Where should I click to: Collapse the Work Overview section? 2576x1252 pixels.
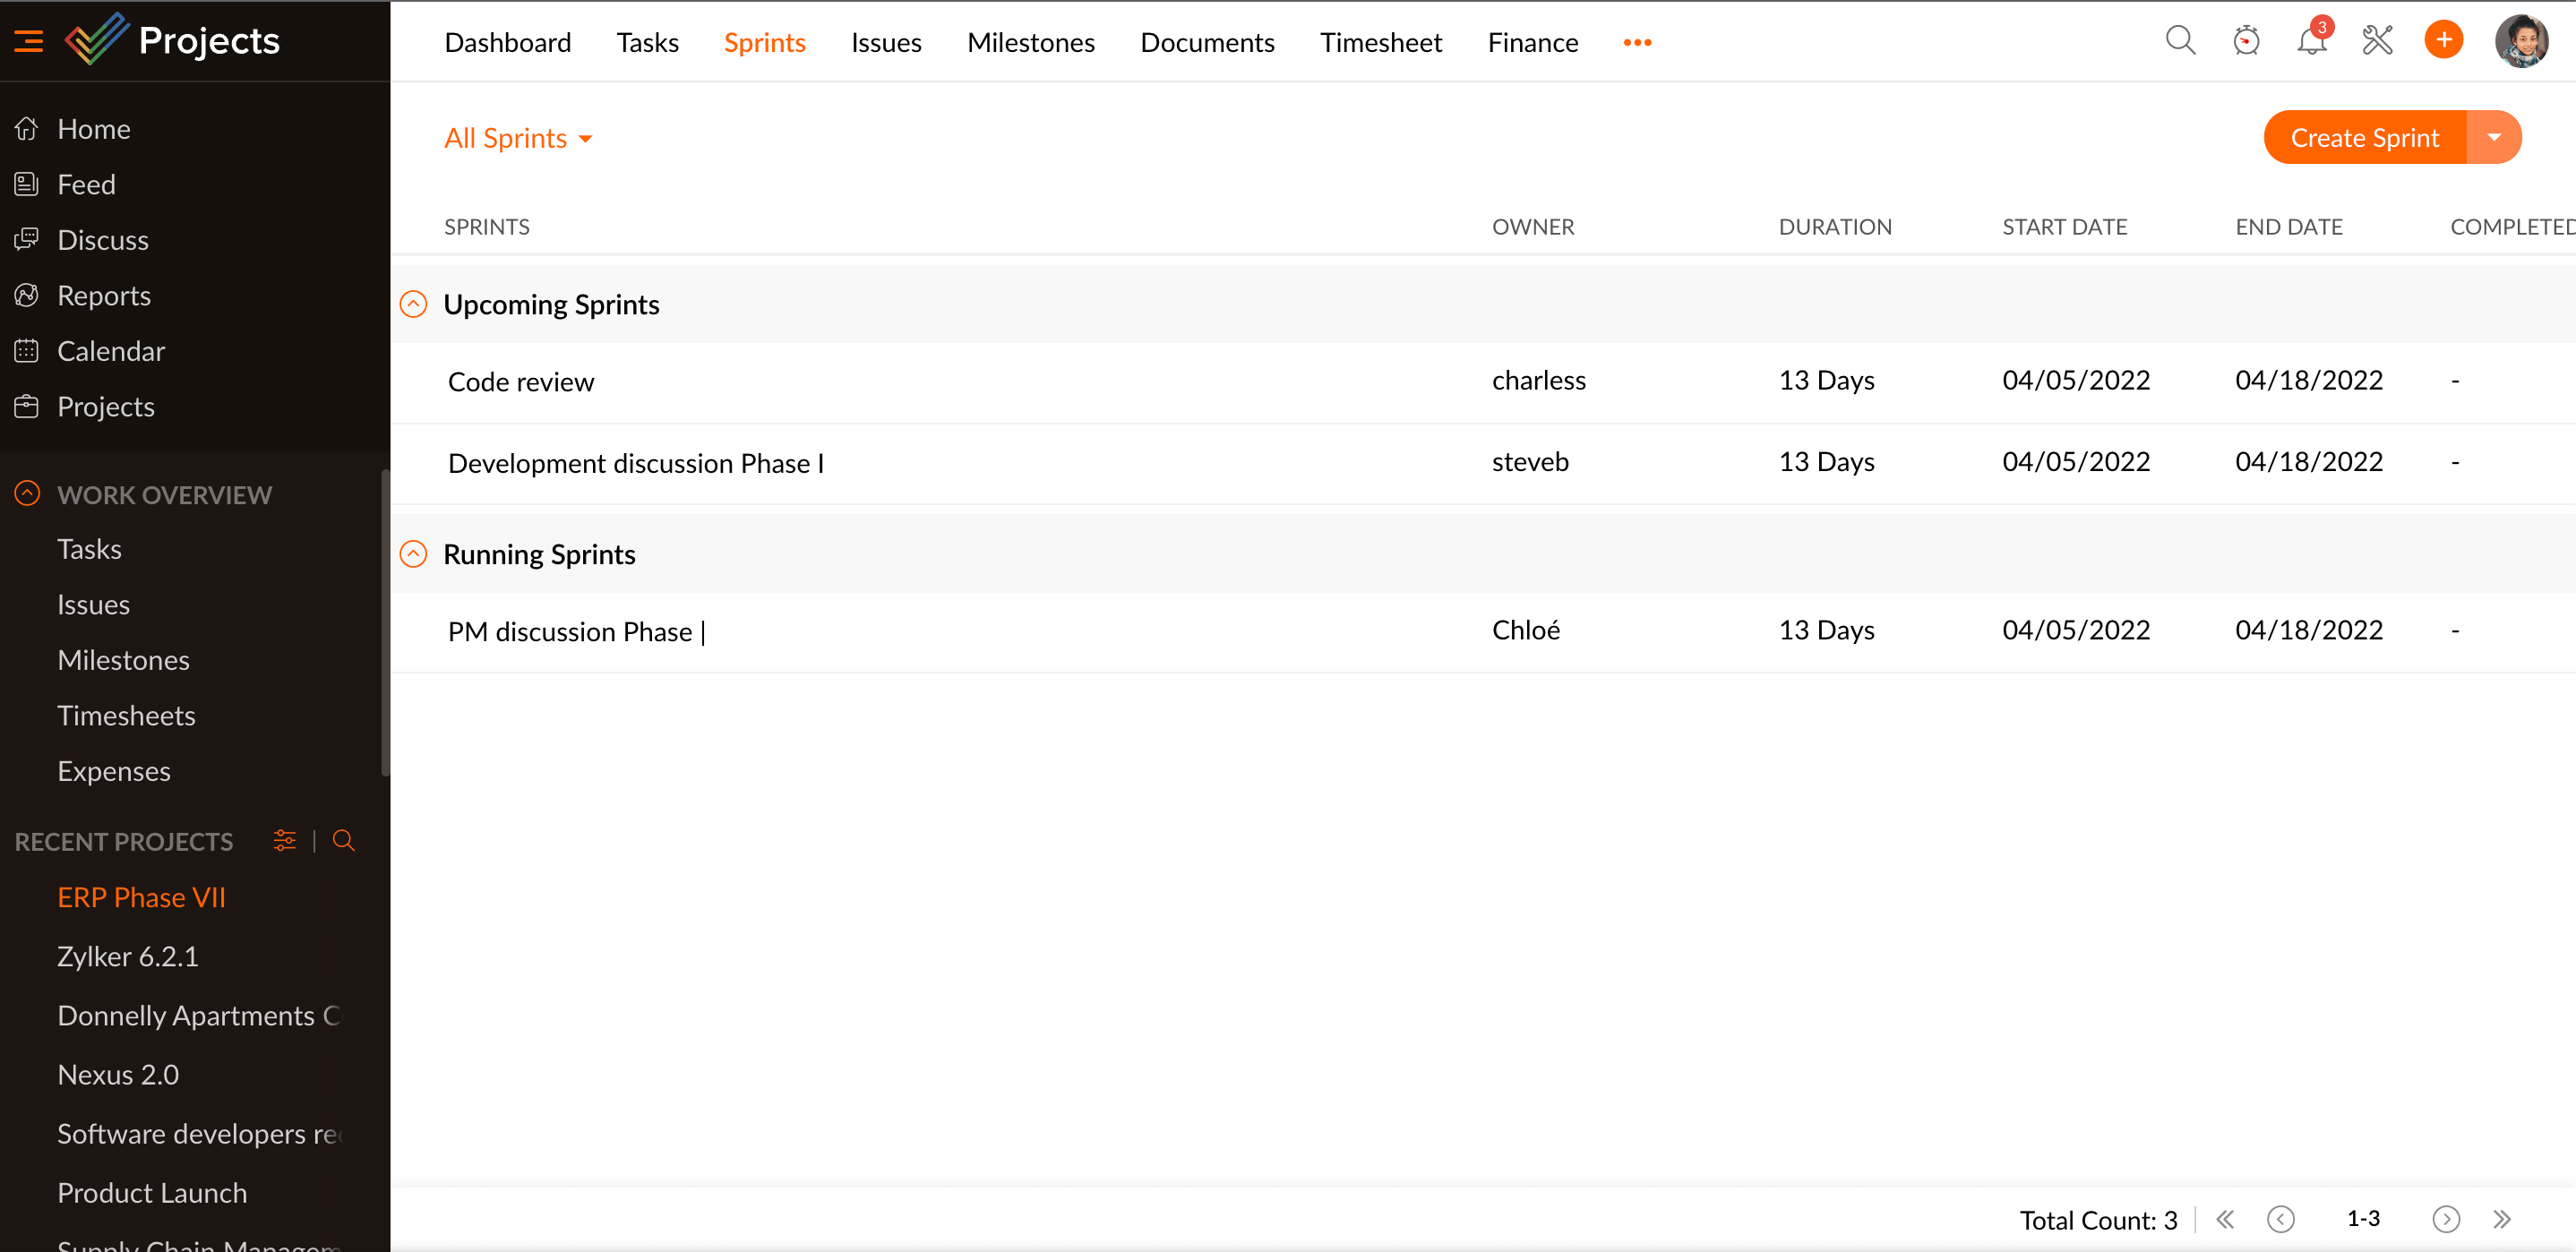click(x=27, y=494)
